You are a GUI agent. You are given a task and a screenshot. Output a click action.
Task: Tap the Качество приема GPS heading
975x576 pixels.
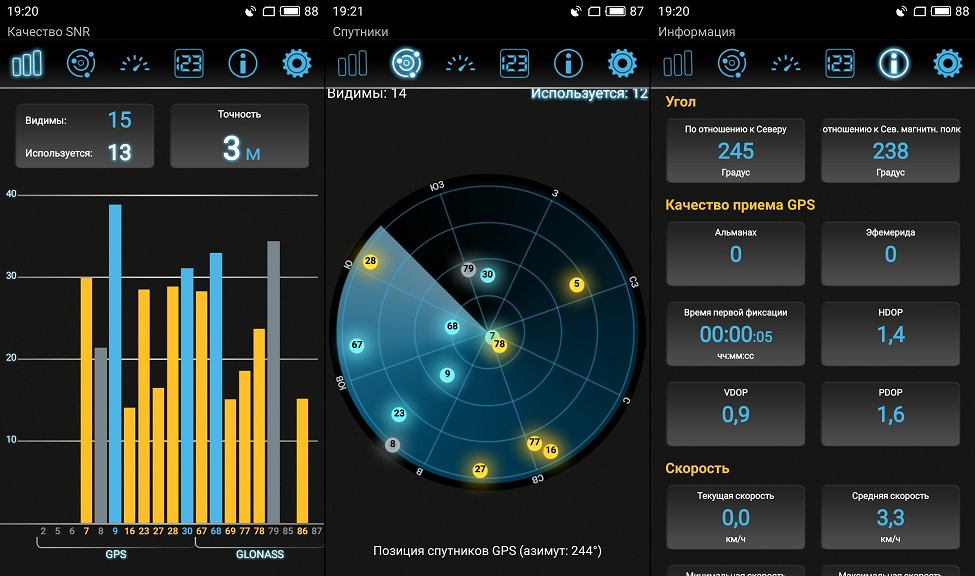click(740, 205)
